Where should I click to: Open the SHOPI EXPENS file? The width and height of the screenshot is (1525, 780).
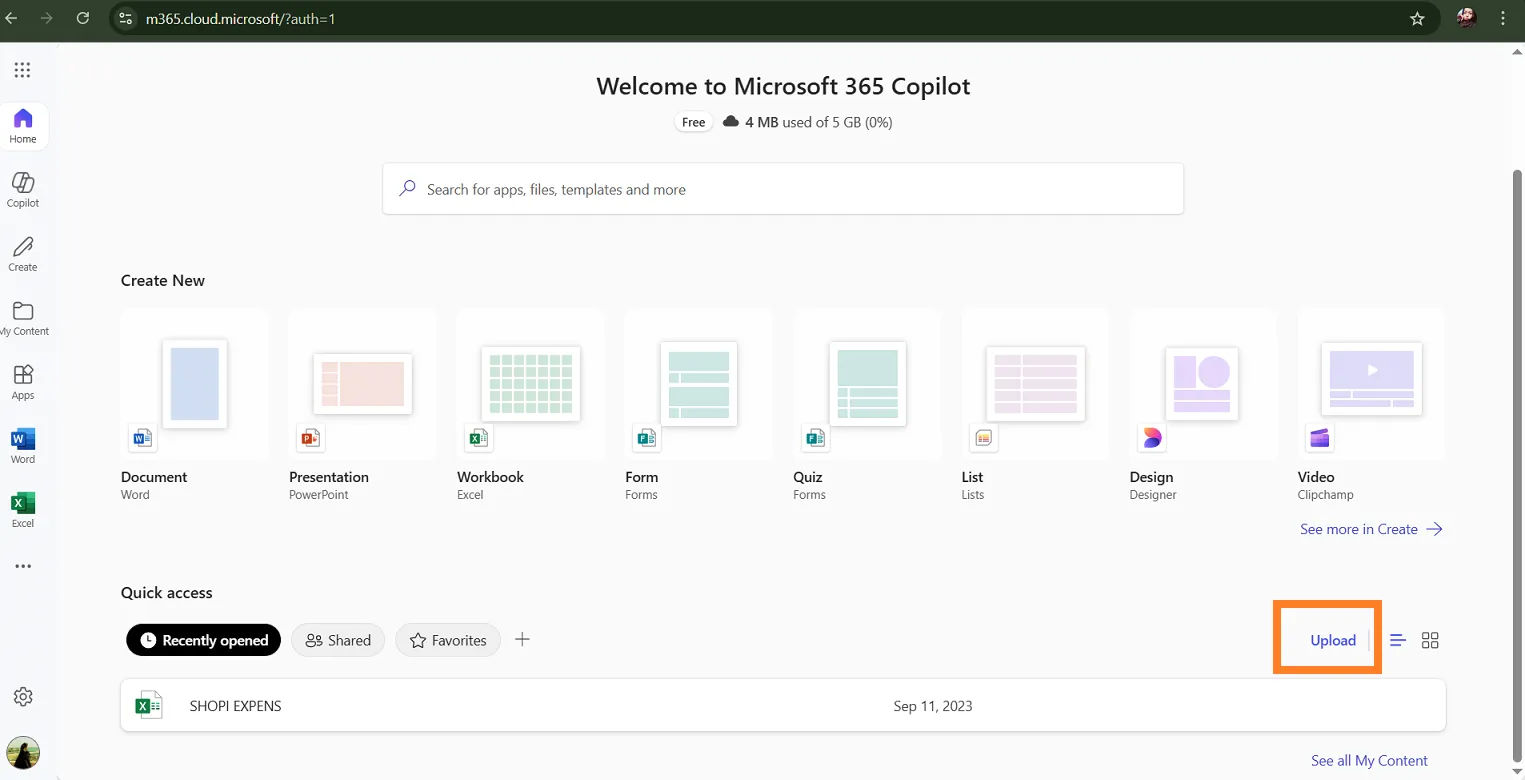(783, 706)
